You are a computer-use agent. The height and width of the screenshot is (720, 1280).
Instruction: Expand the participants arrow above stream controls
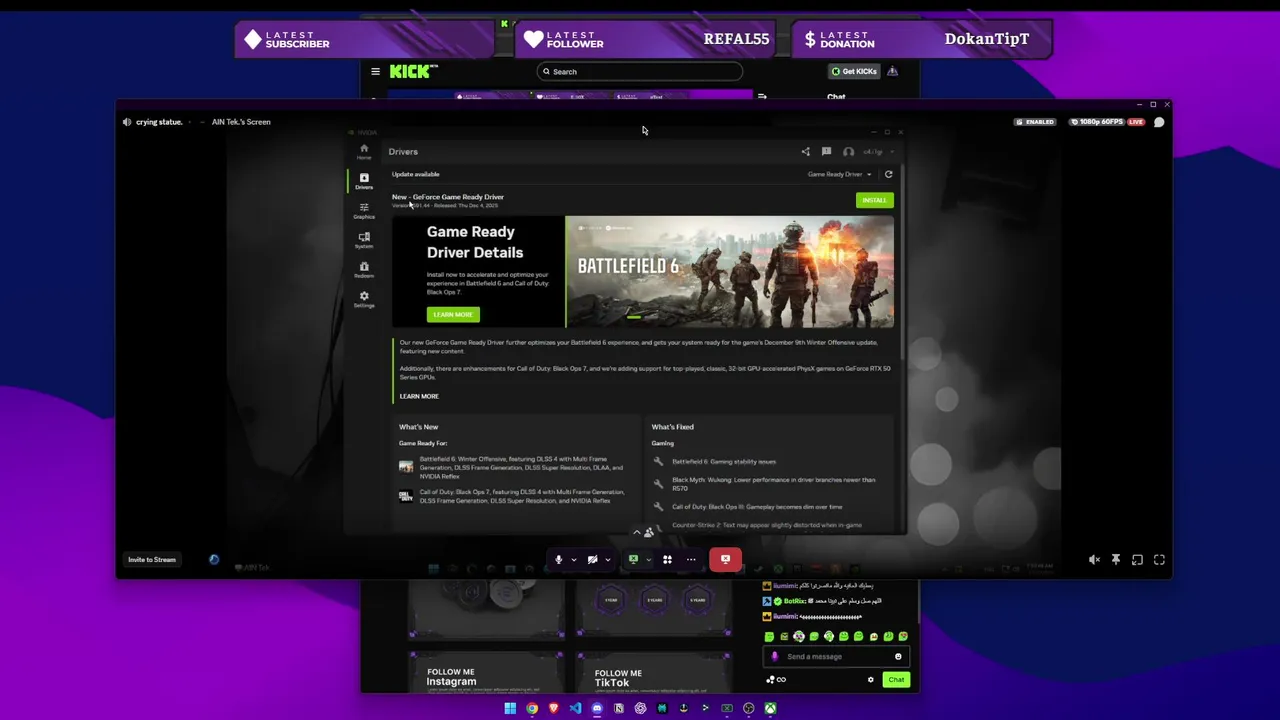(637, 532)
